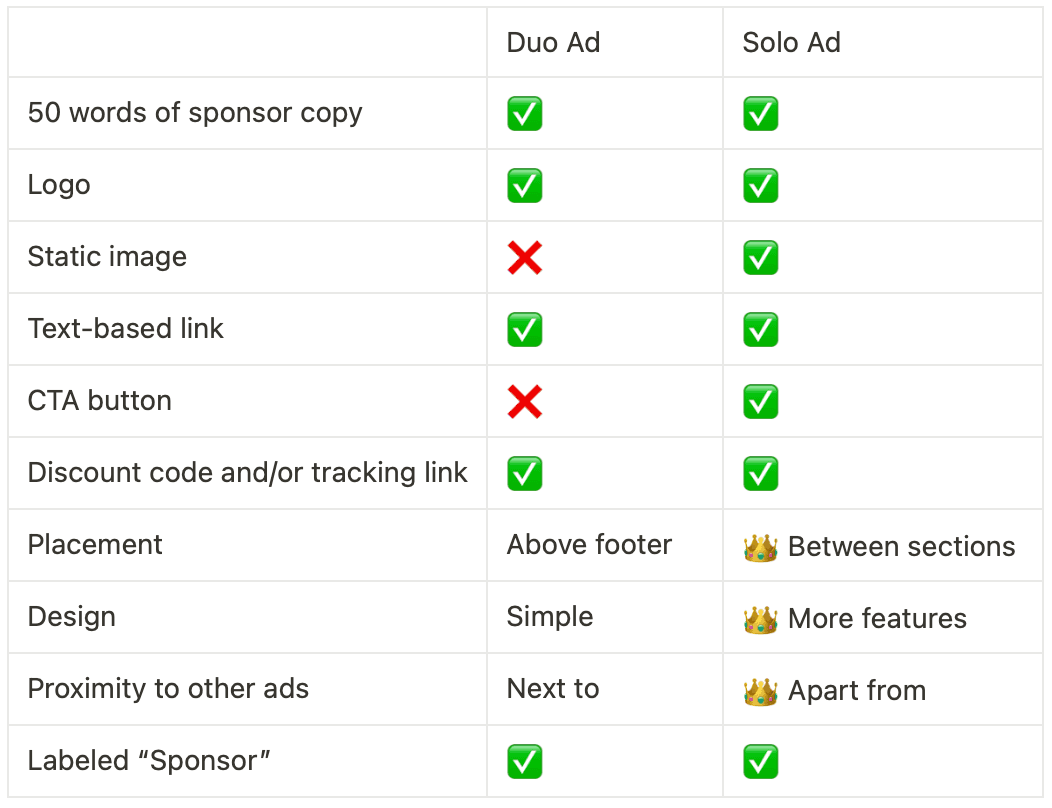Screen dimensions: 1052x808
Task: Click crown icon beside Between sections
Action: pos(761,547)
